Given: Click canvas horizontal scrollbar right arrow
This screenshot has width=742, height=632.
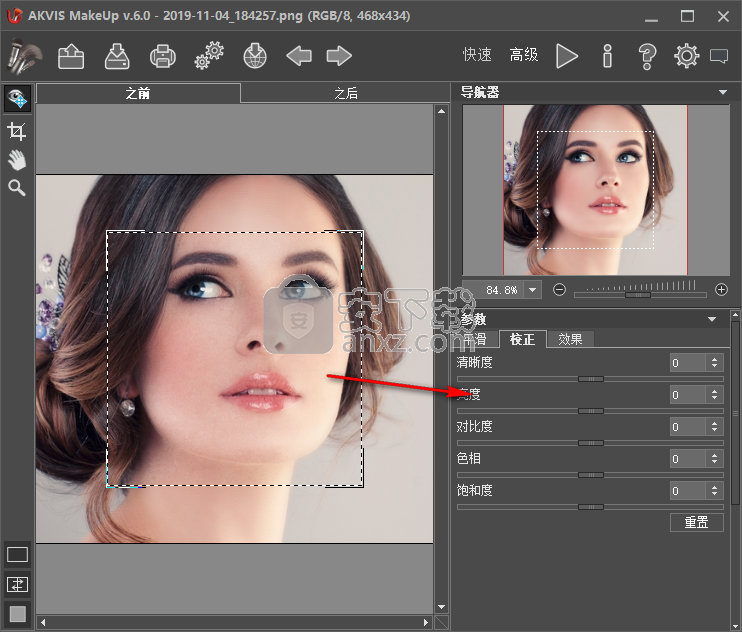Looking at the screenshot, I should pyautogui.click(x=426, y=622).
